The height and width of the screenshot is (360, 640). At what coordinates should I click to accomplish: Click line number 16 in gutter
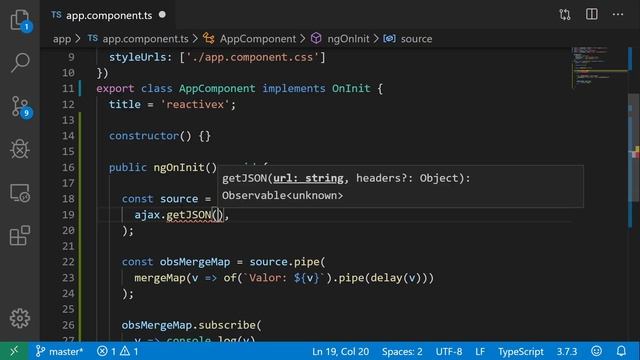coord(68,167)
